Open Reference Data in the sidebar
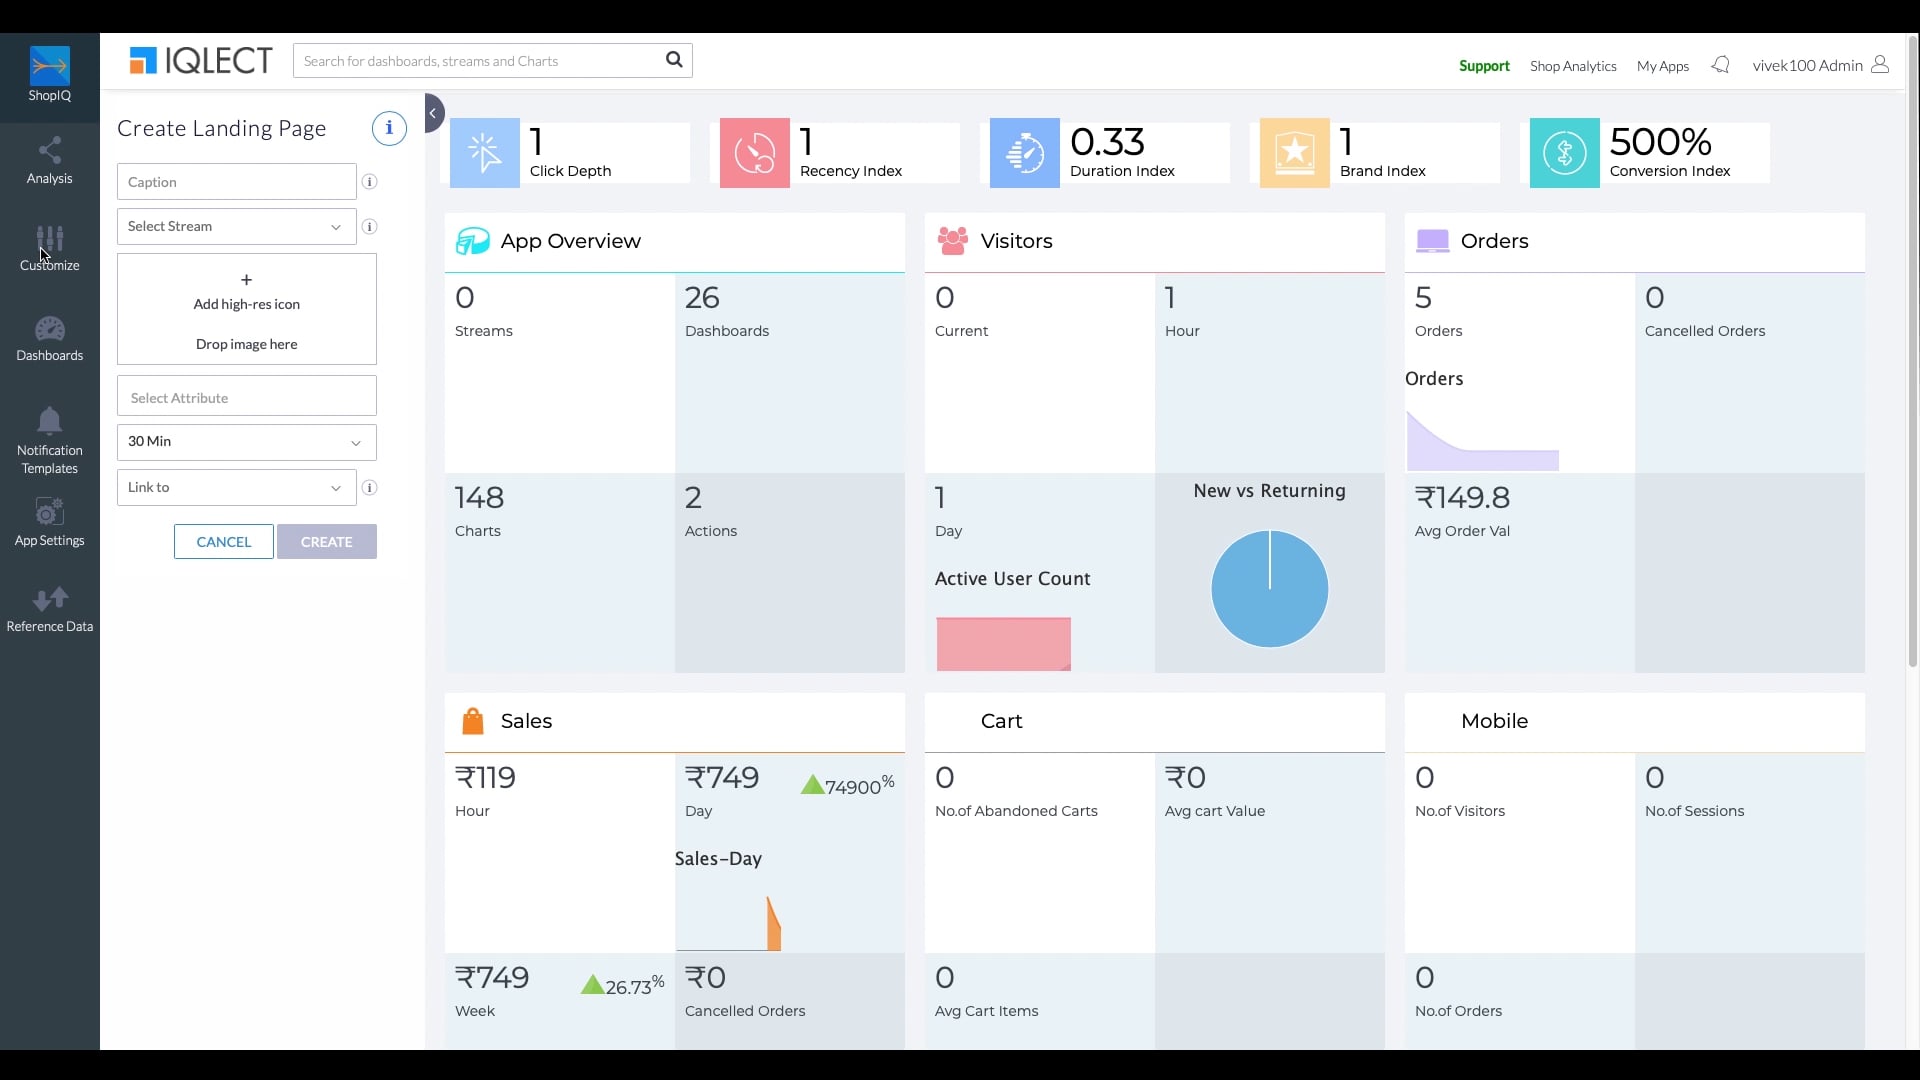 (x=49, y=609)
